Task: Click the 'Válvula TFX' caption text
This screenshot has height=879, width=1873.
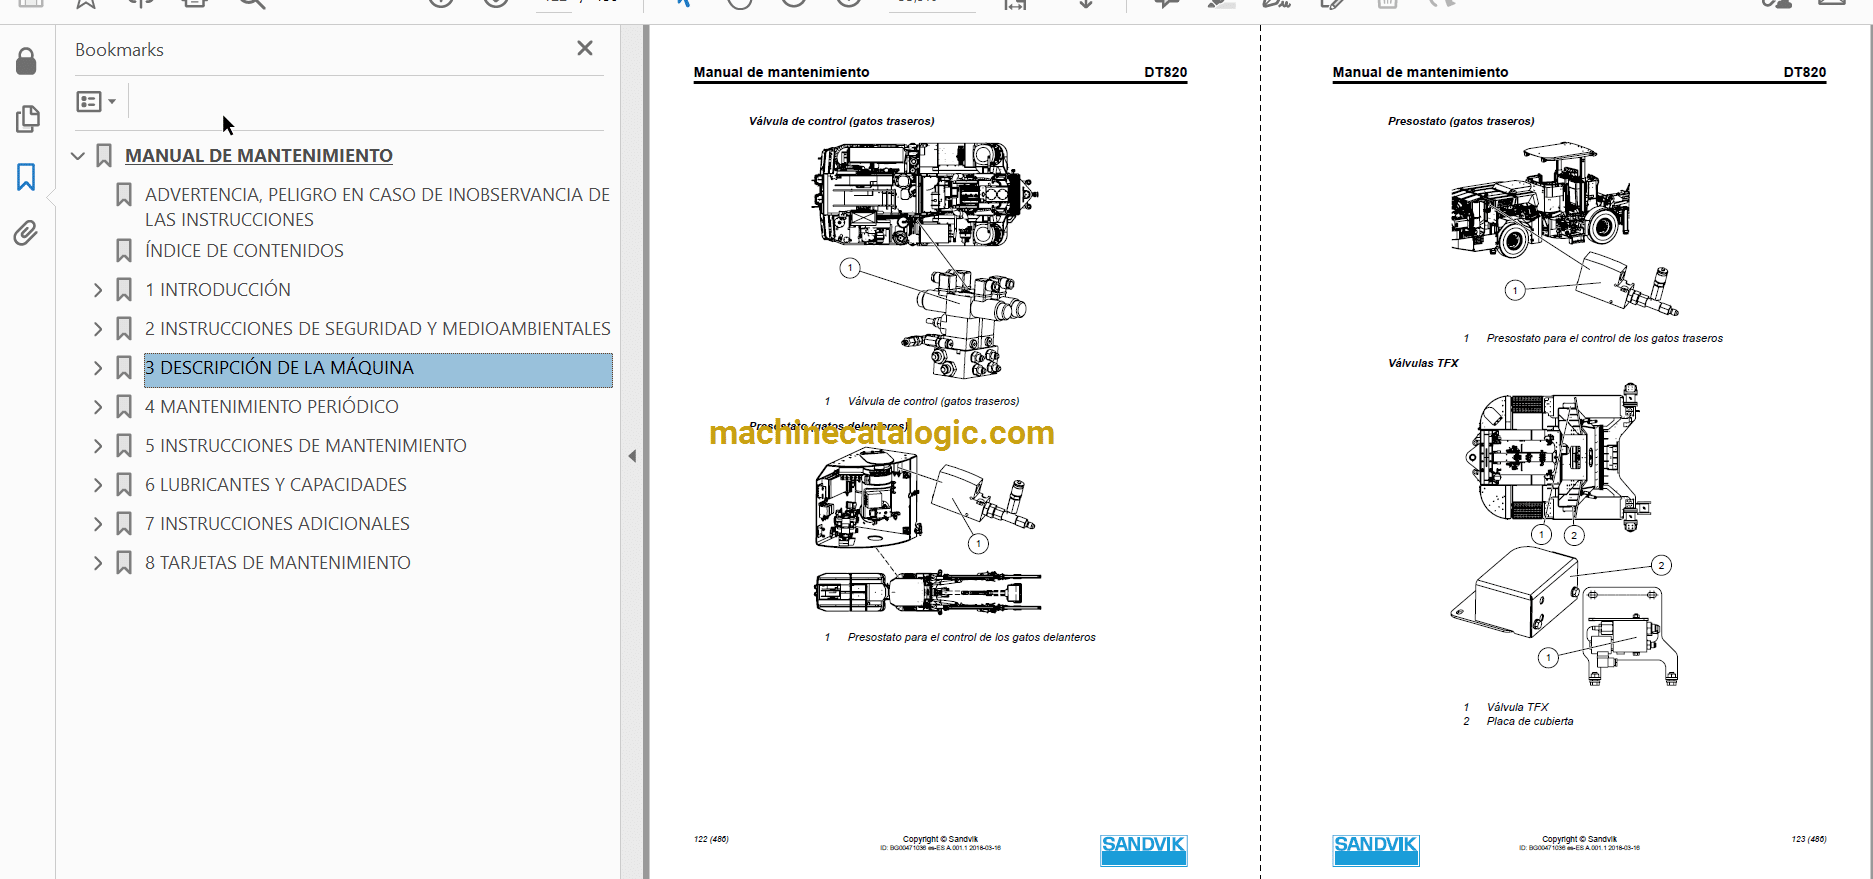Action: pyautogui.click(x=1517, y=707)
